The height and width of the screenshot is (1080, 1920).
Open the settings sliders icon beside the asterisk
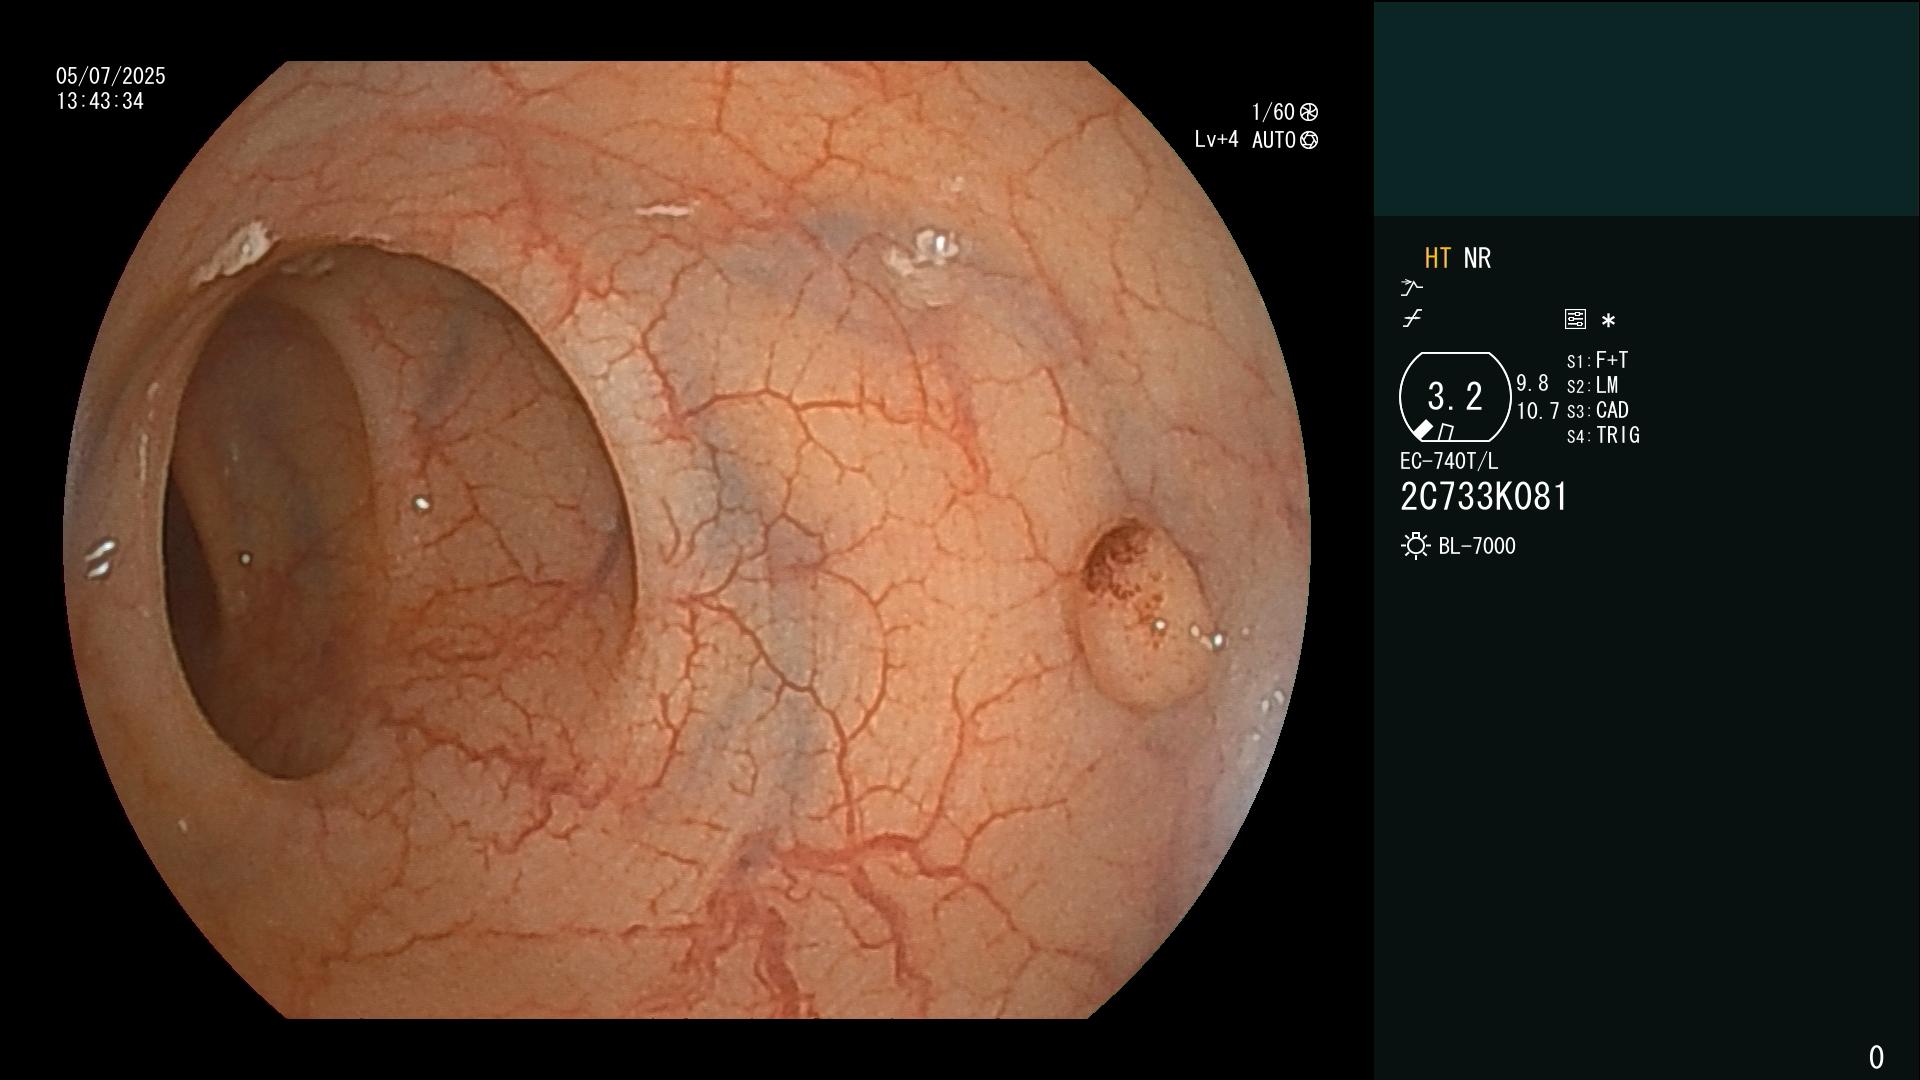coord(1575,319)
